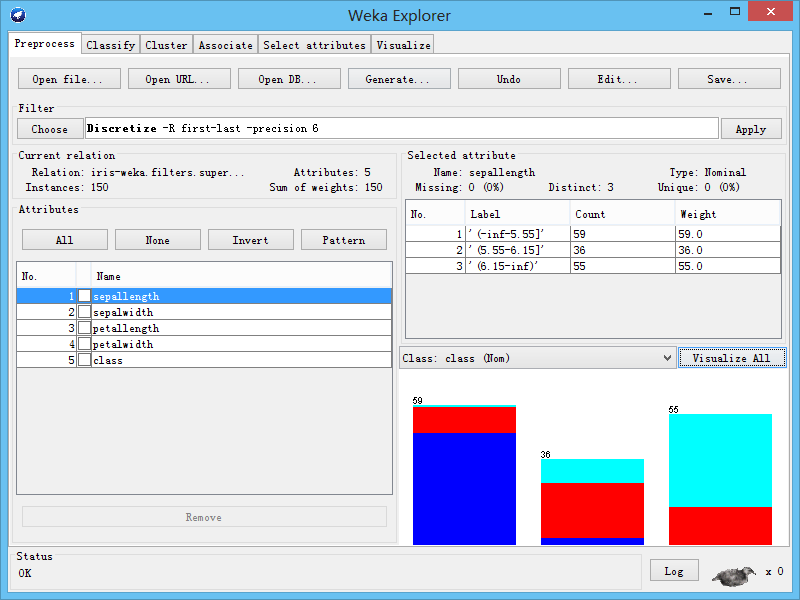Click the Weka bird logo in the title bar
Screen dimensions: 800x600
point(18,15)
